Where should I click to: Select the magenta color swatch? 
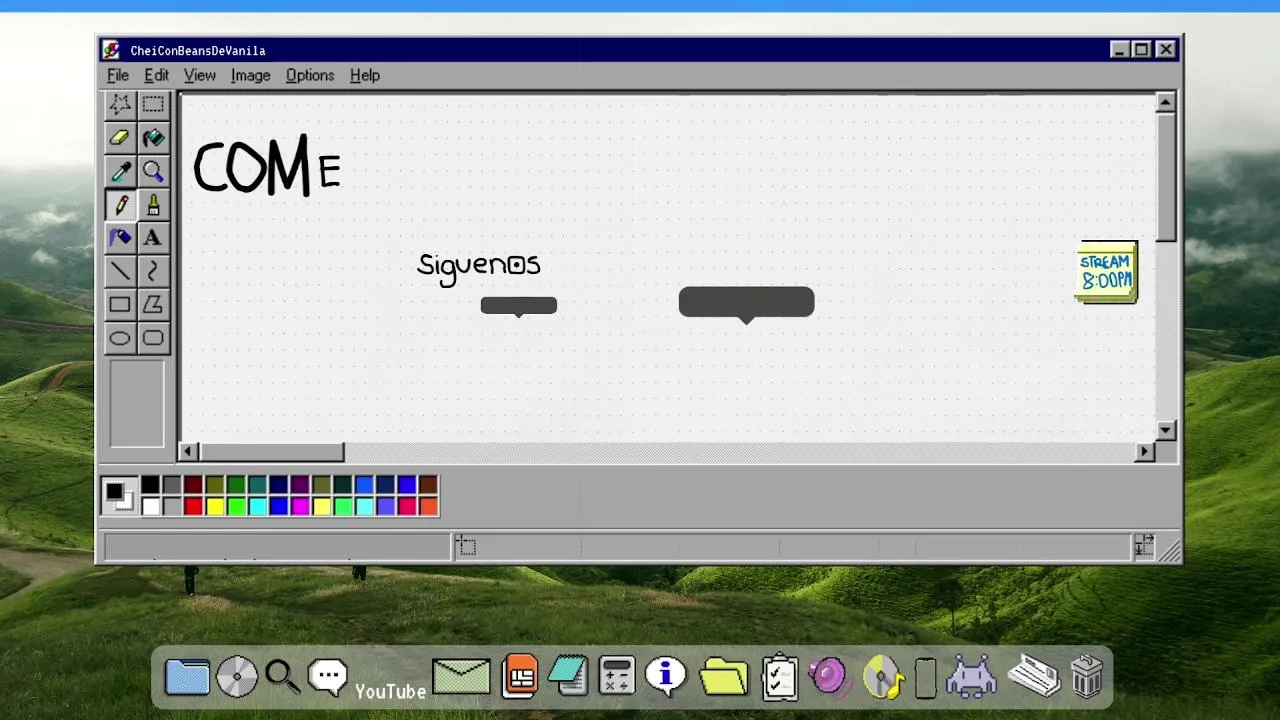point(300,506)
